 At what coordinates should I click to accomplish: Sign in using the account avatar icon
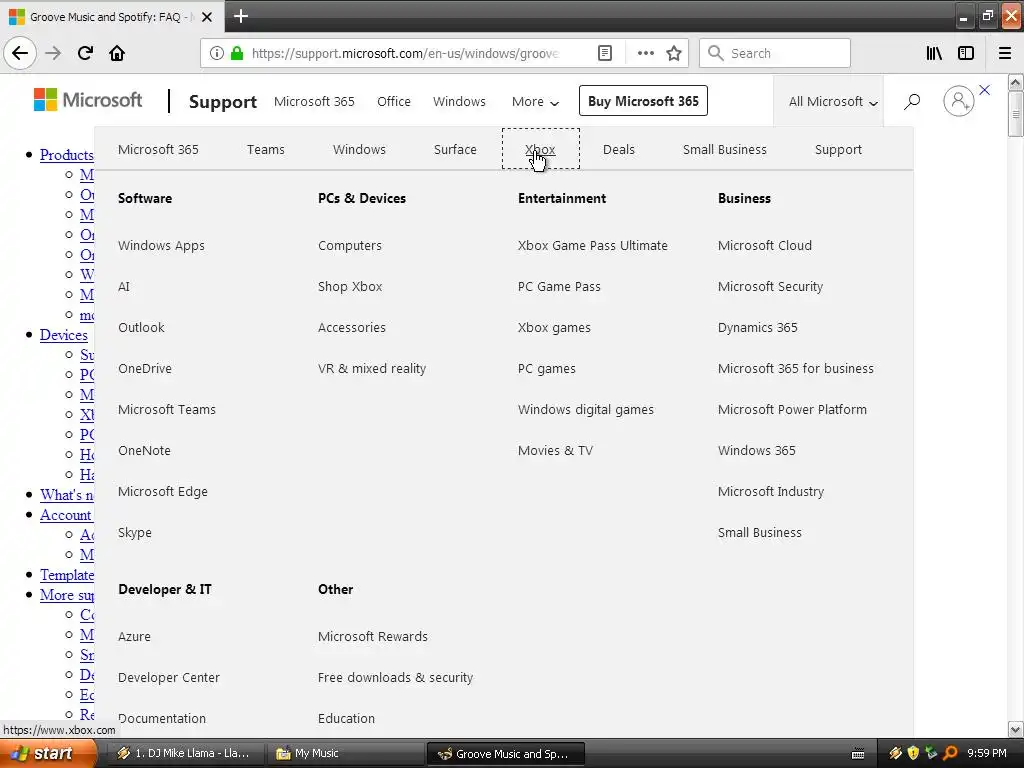pyautogui.click(x=959, y=101)
